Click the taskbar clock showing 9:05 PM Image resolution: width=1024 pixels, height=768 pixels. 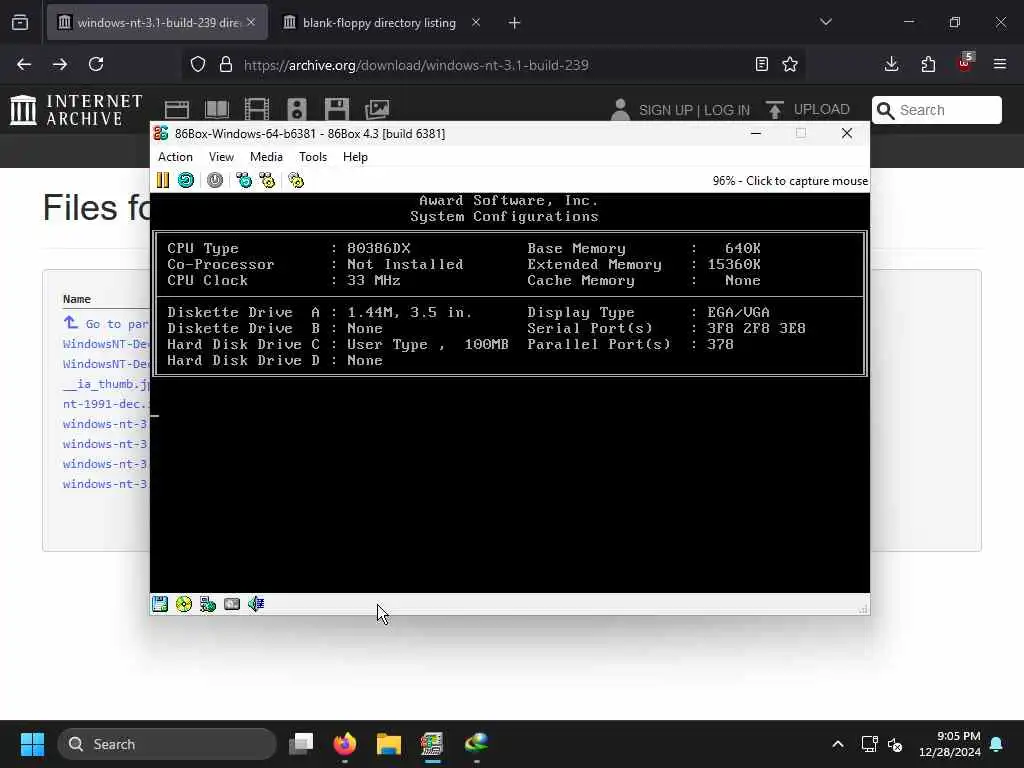point(950,744)
